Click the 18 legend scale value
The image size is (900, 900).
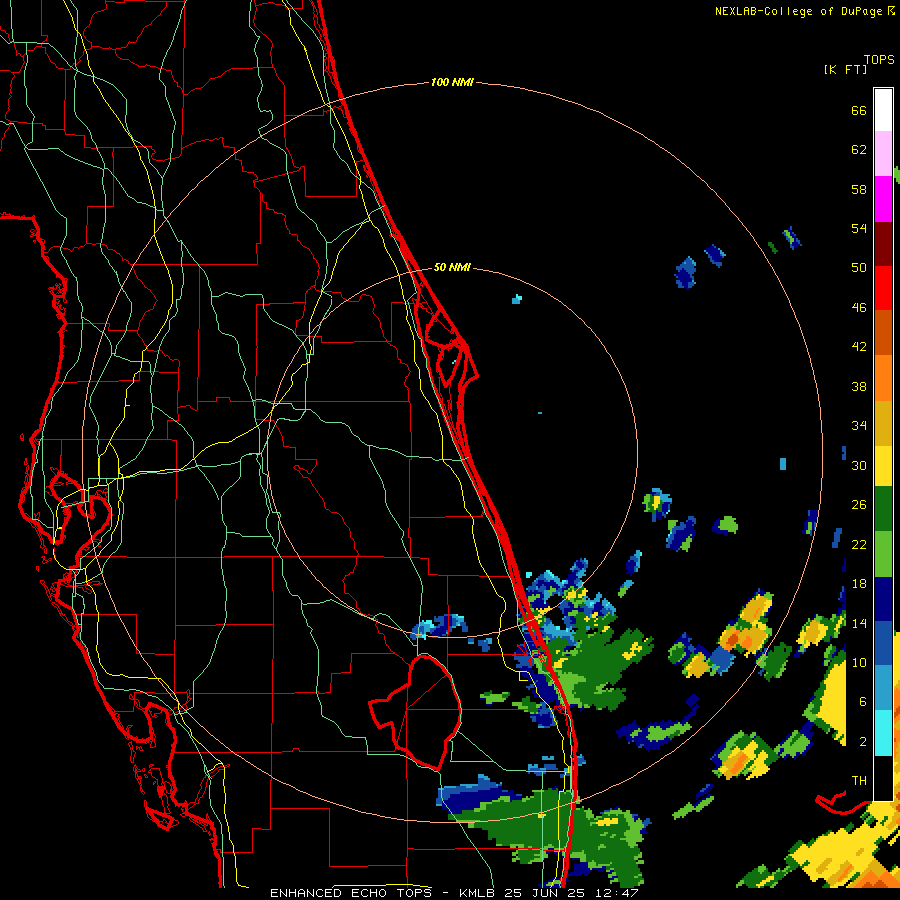point(859,584)
